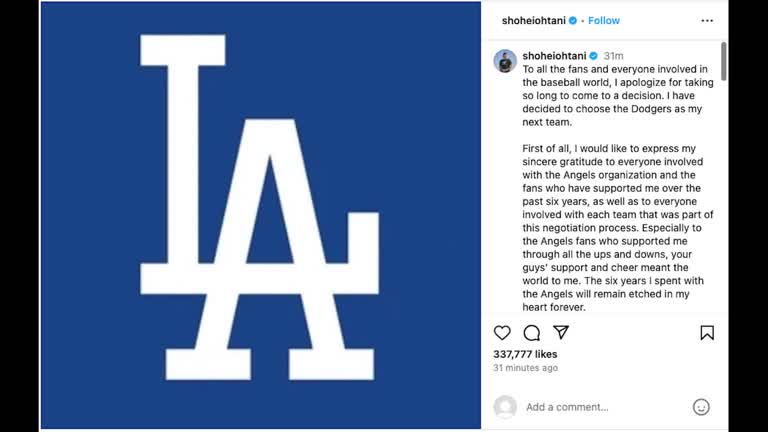The height and width of the screenshot is (432, 768).
Task: Click the shoheiohtani username in the caption
Action: tap(554, 56)
